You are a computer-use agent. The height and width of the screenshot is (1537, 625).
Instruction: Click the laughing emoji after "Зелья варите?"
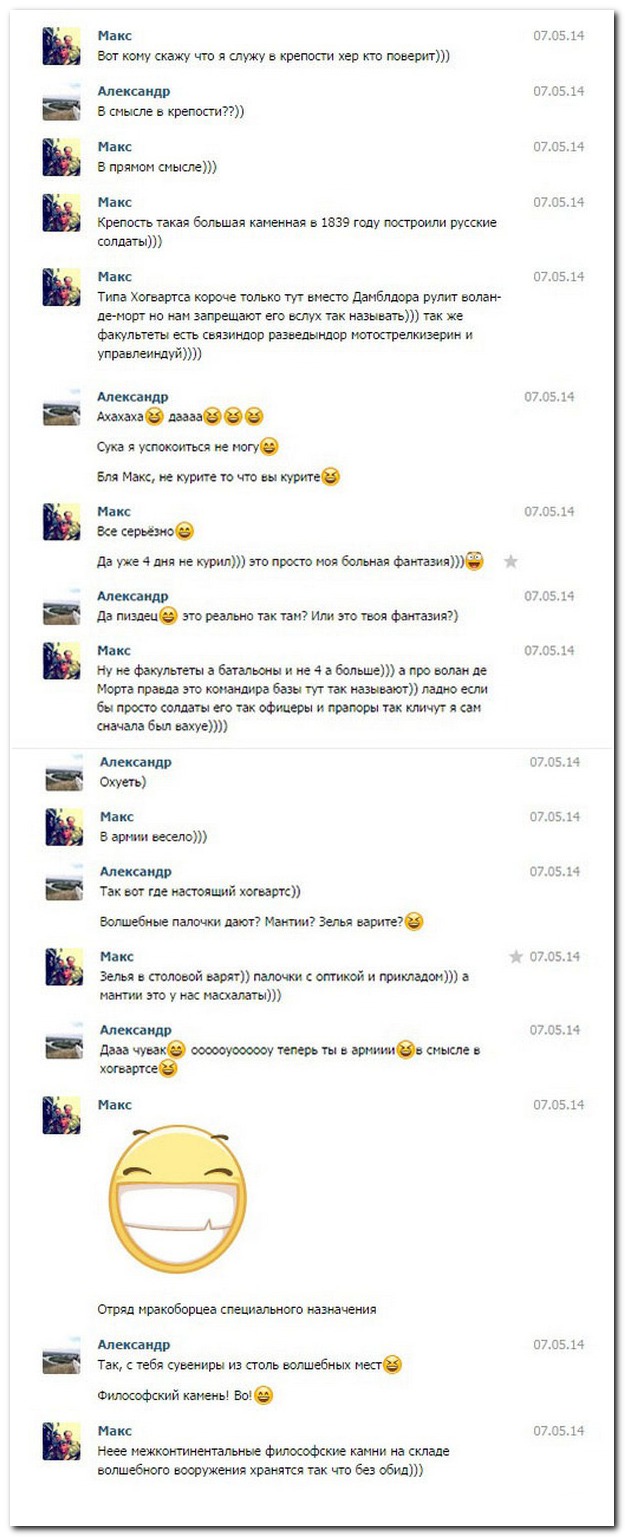[414, 921]
